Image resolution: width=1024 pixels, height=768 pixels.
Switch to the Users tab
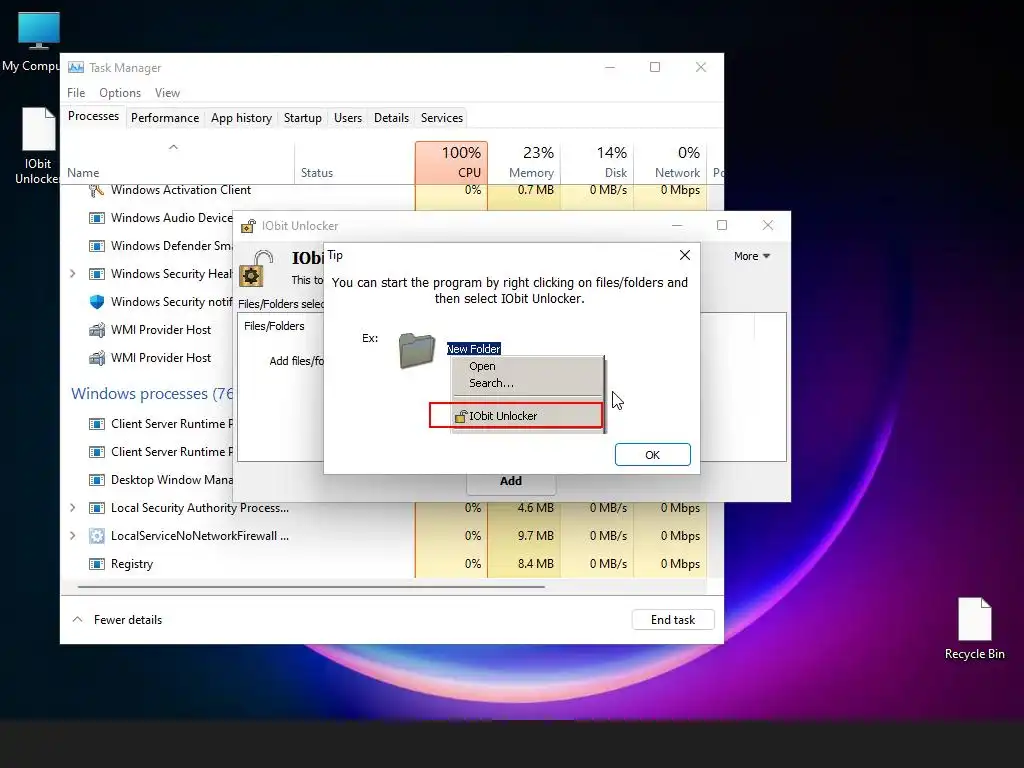[x=347, y=118]
